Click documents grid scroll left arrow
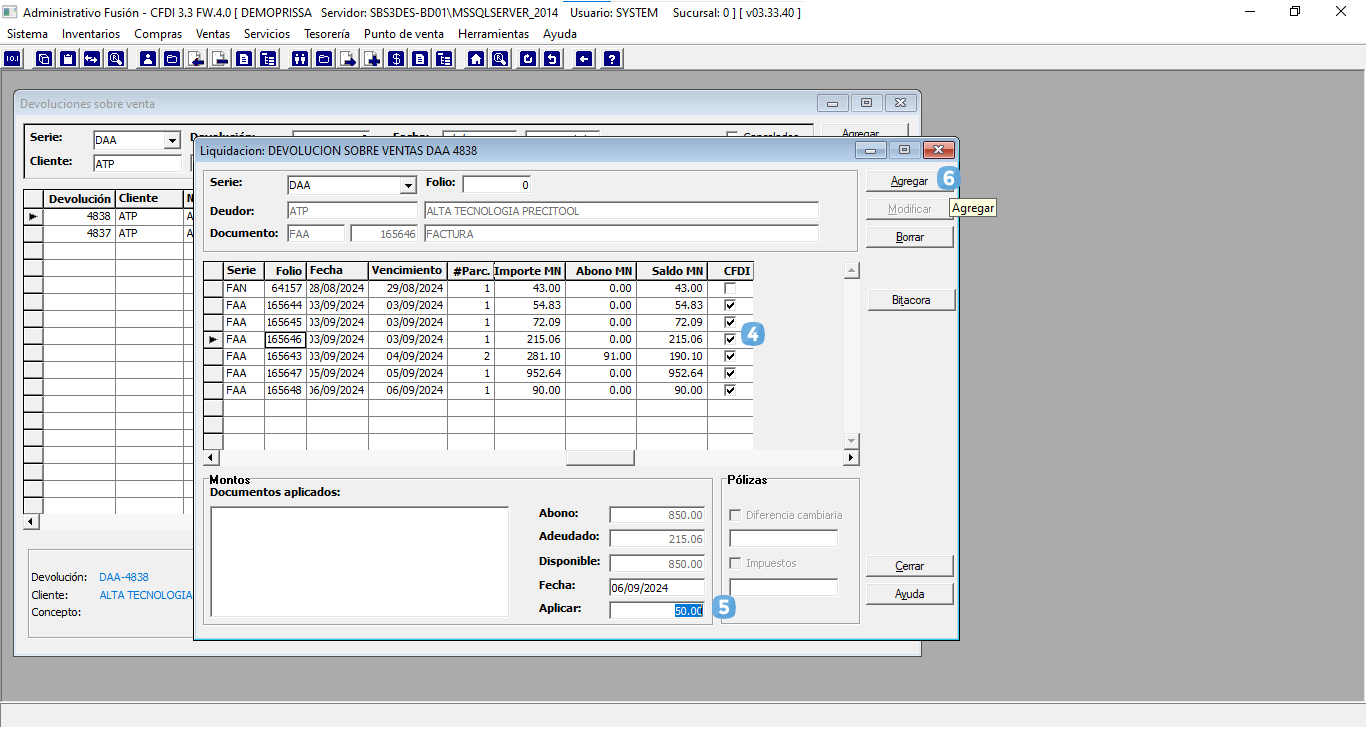This screenshot has width=1366, height=729. (x=210, y=458)
